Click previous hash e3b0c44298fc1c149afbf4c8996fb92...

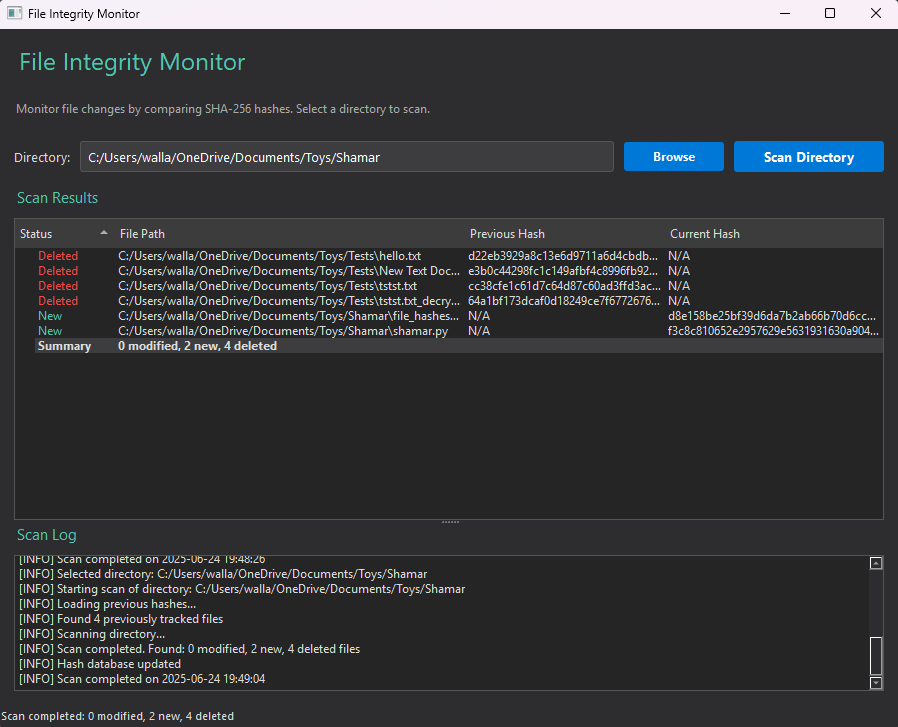coord(563,270)
